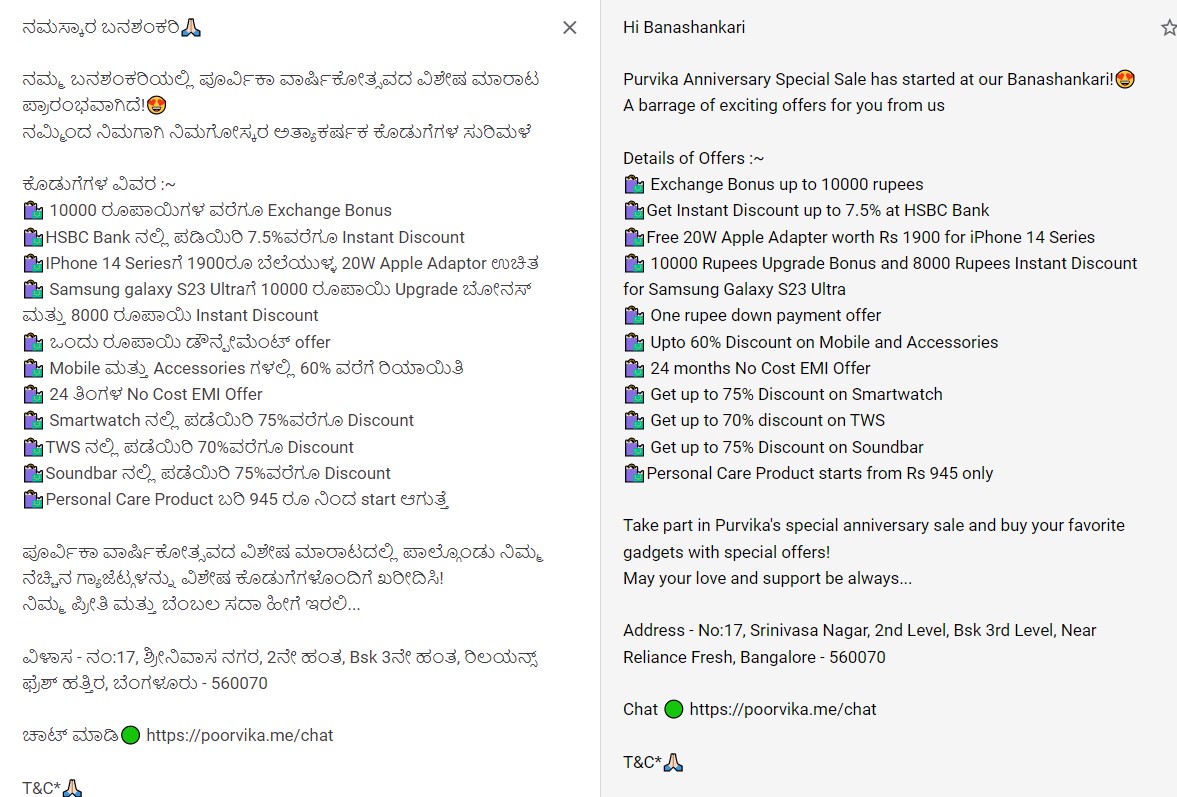Image resolution: width=1177 pixels, height=797 pixels.
Task: Click shopping bag icon beside 'One rupee down payment offer'
Action: coord(633,315)
